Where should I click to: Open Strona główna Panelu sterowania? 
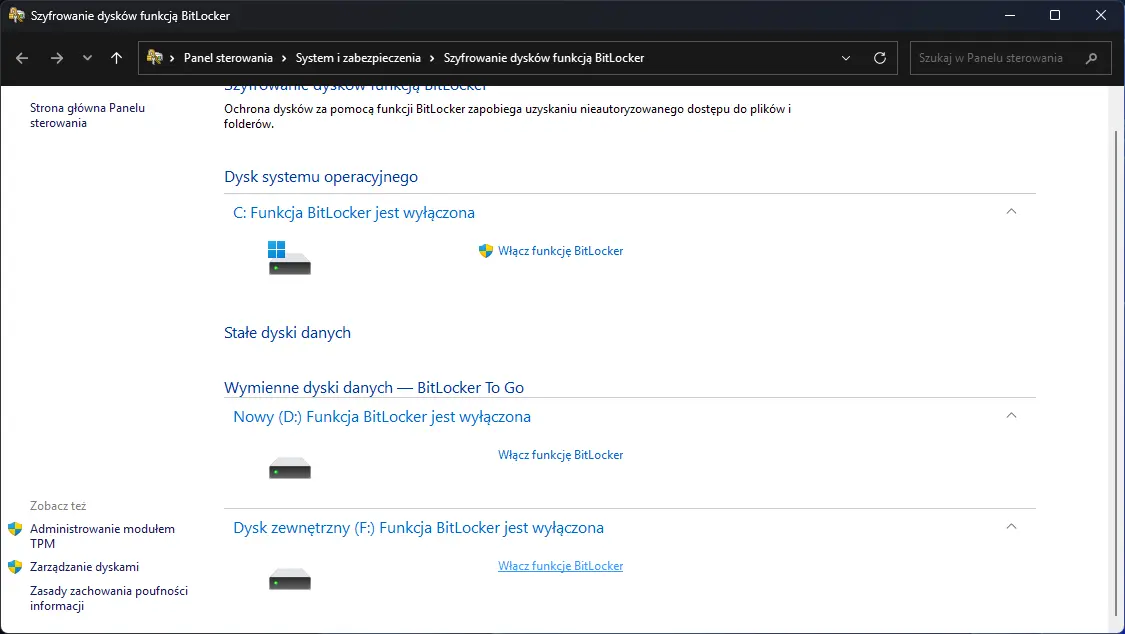[89, 115]
